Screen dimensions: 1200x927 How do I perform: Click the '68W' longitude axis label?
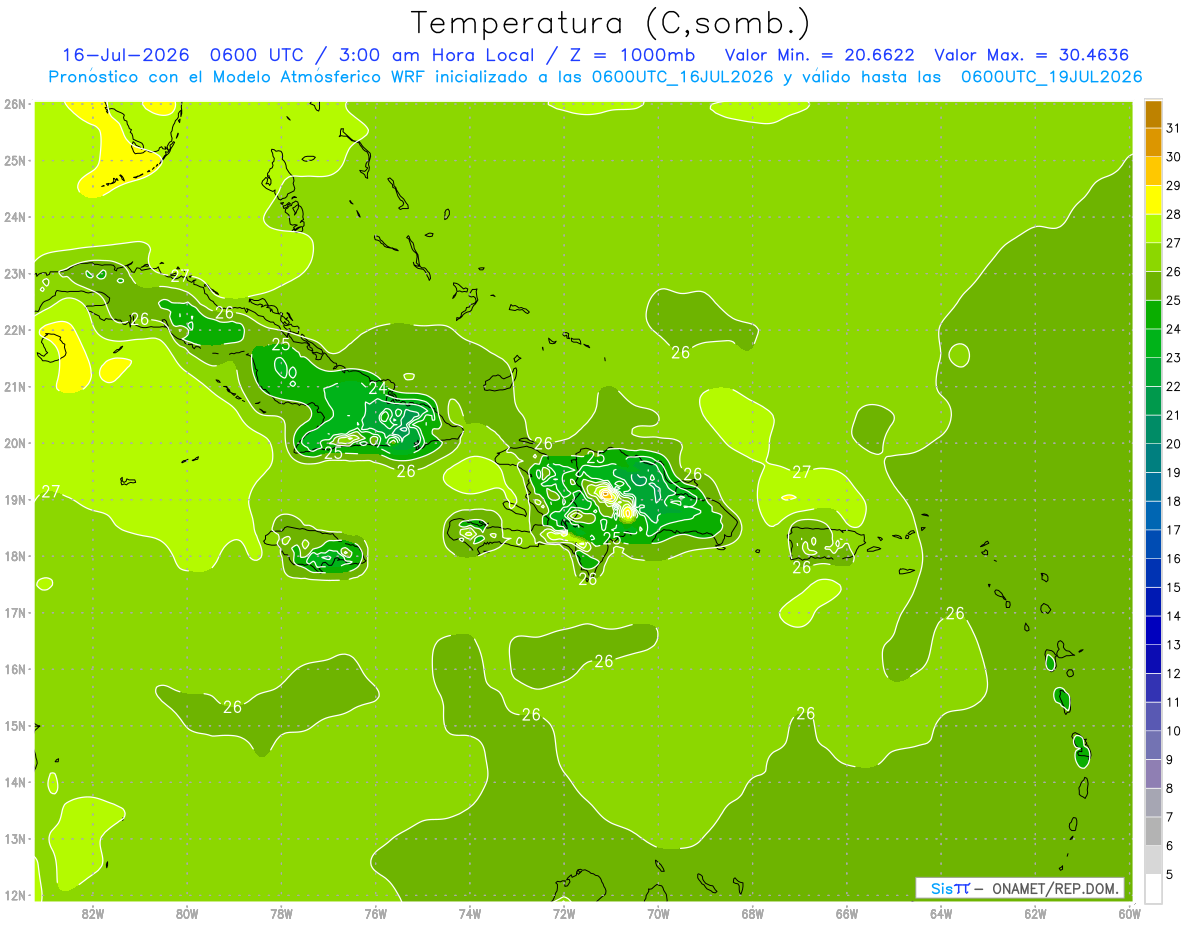click(x=753, y=913)
